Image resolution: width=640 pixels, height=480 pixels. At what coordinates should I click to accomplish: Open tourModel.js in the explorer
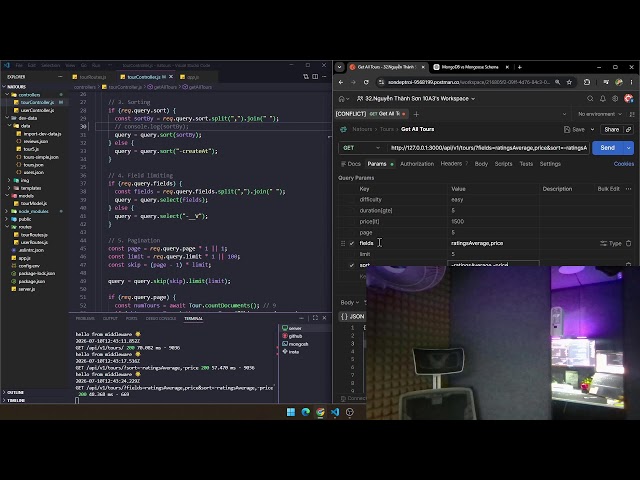click(x=34, y=203)
